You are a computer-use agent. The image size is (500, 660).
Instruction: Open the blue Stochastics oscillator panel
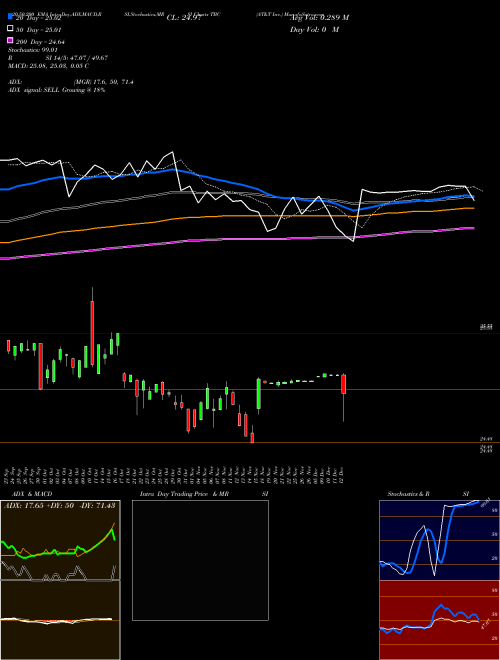439,540
